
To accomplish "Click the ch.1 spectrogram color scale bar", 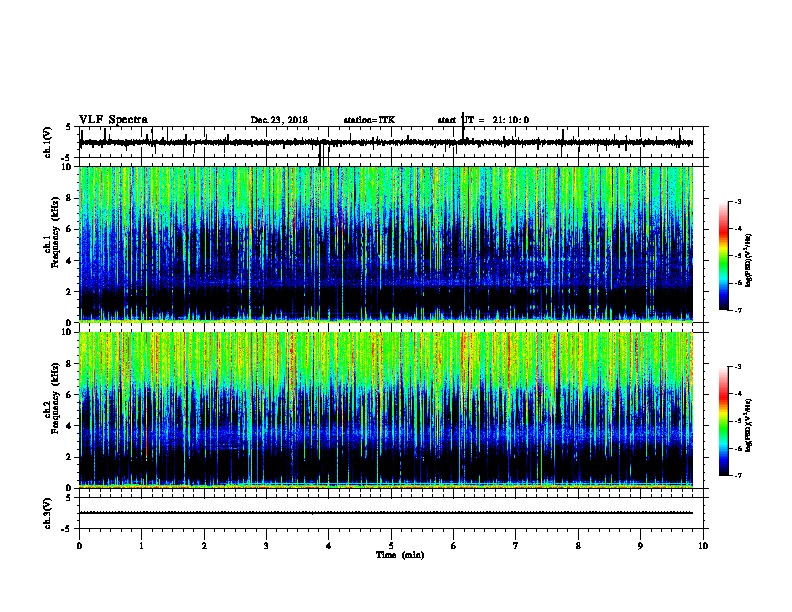I will coord(724,256).
